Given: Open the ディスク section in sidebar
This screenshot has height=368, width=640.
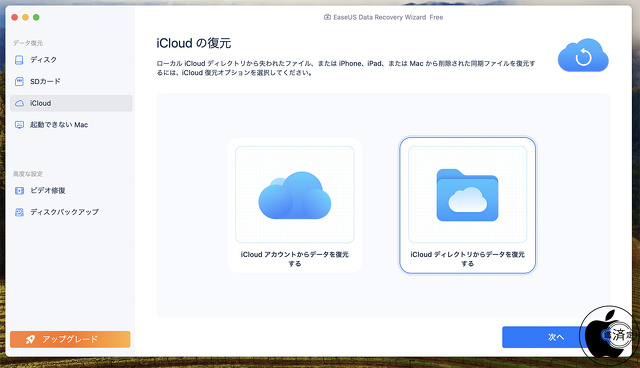Looking at the screenshot, I should click(x=71, y=60).
